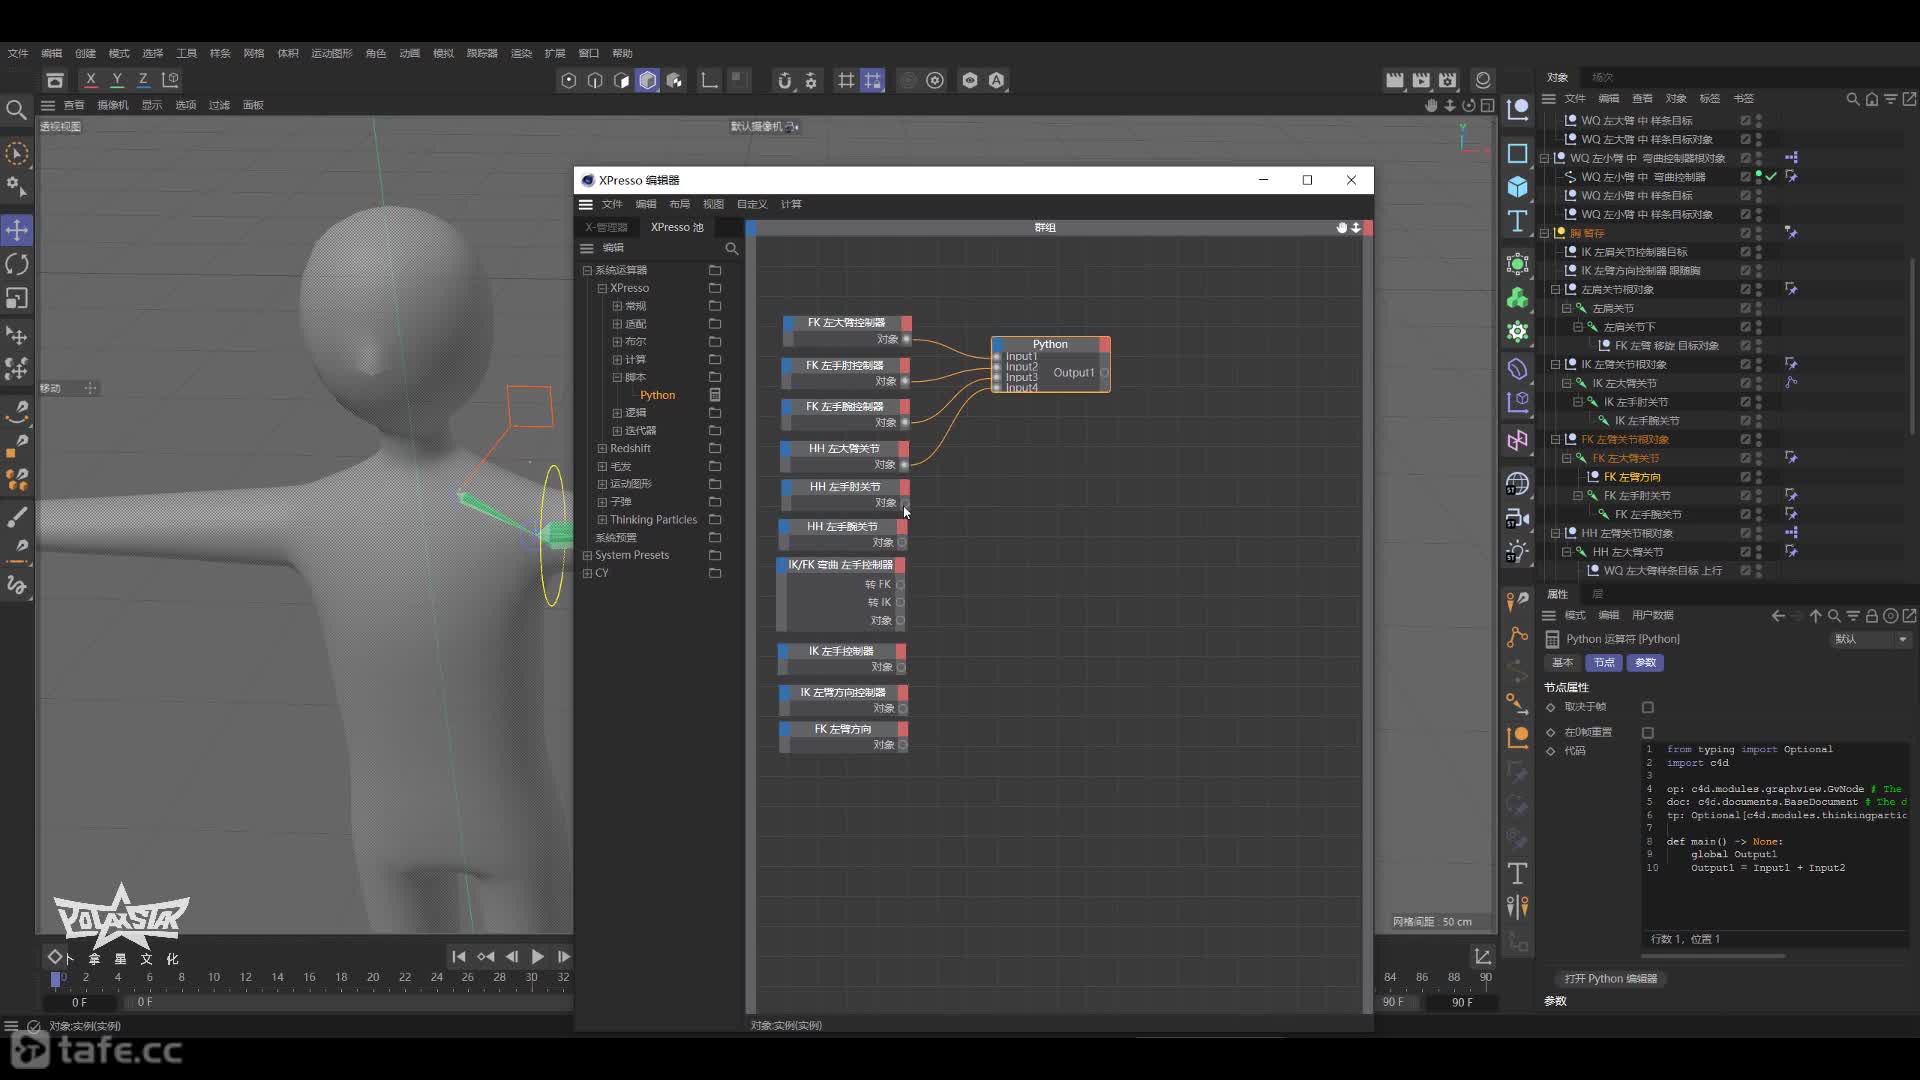The height and width of the screenshot is (1080, 1920).
Task: Open the 默认 dropdown in Attributes panel
Action: (1871, 639)
